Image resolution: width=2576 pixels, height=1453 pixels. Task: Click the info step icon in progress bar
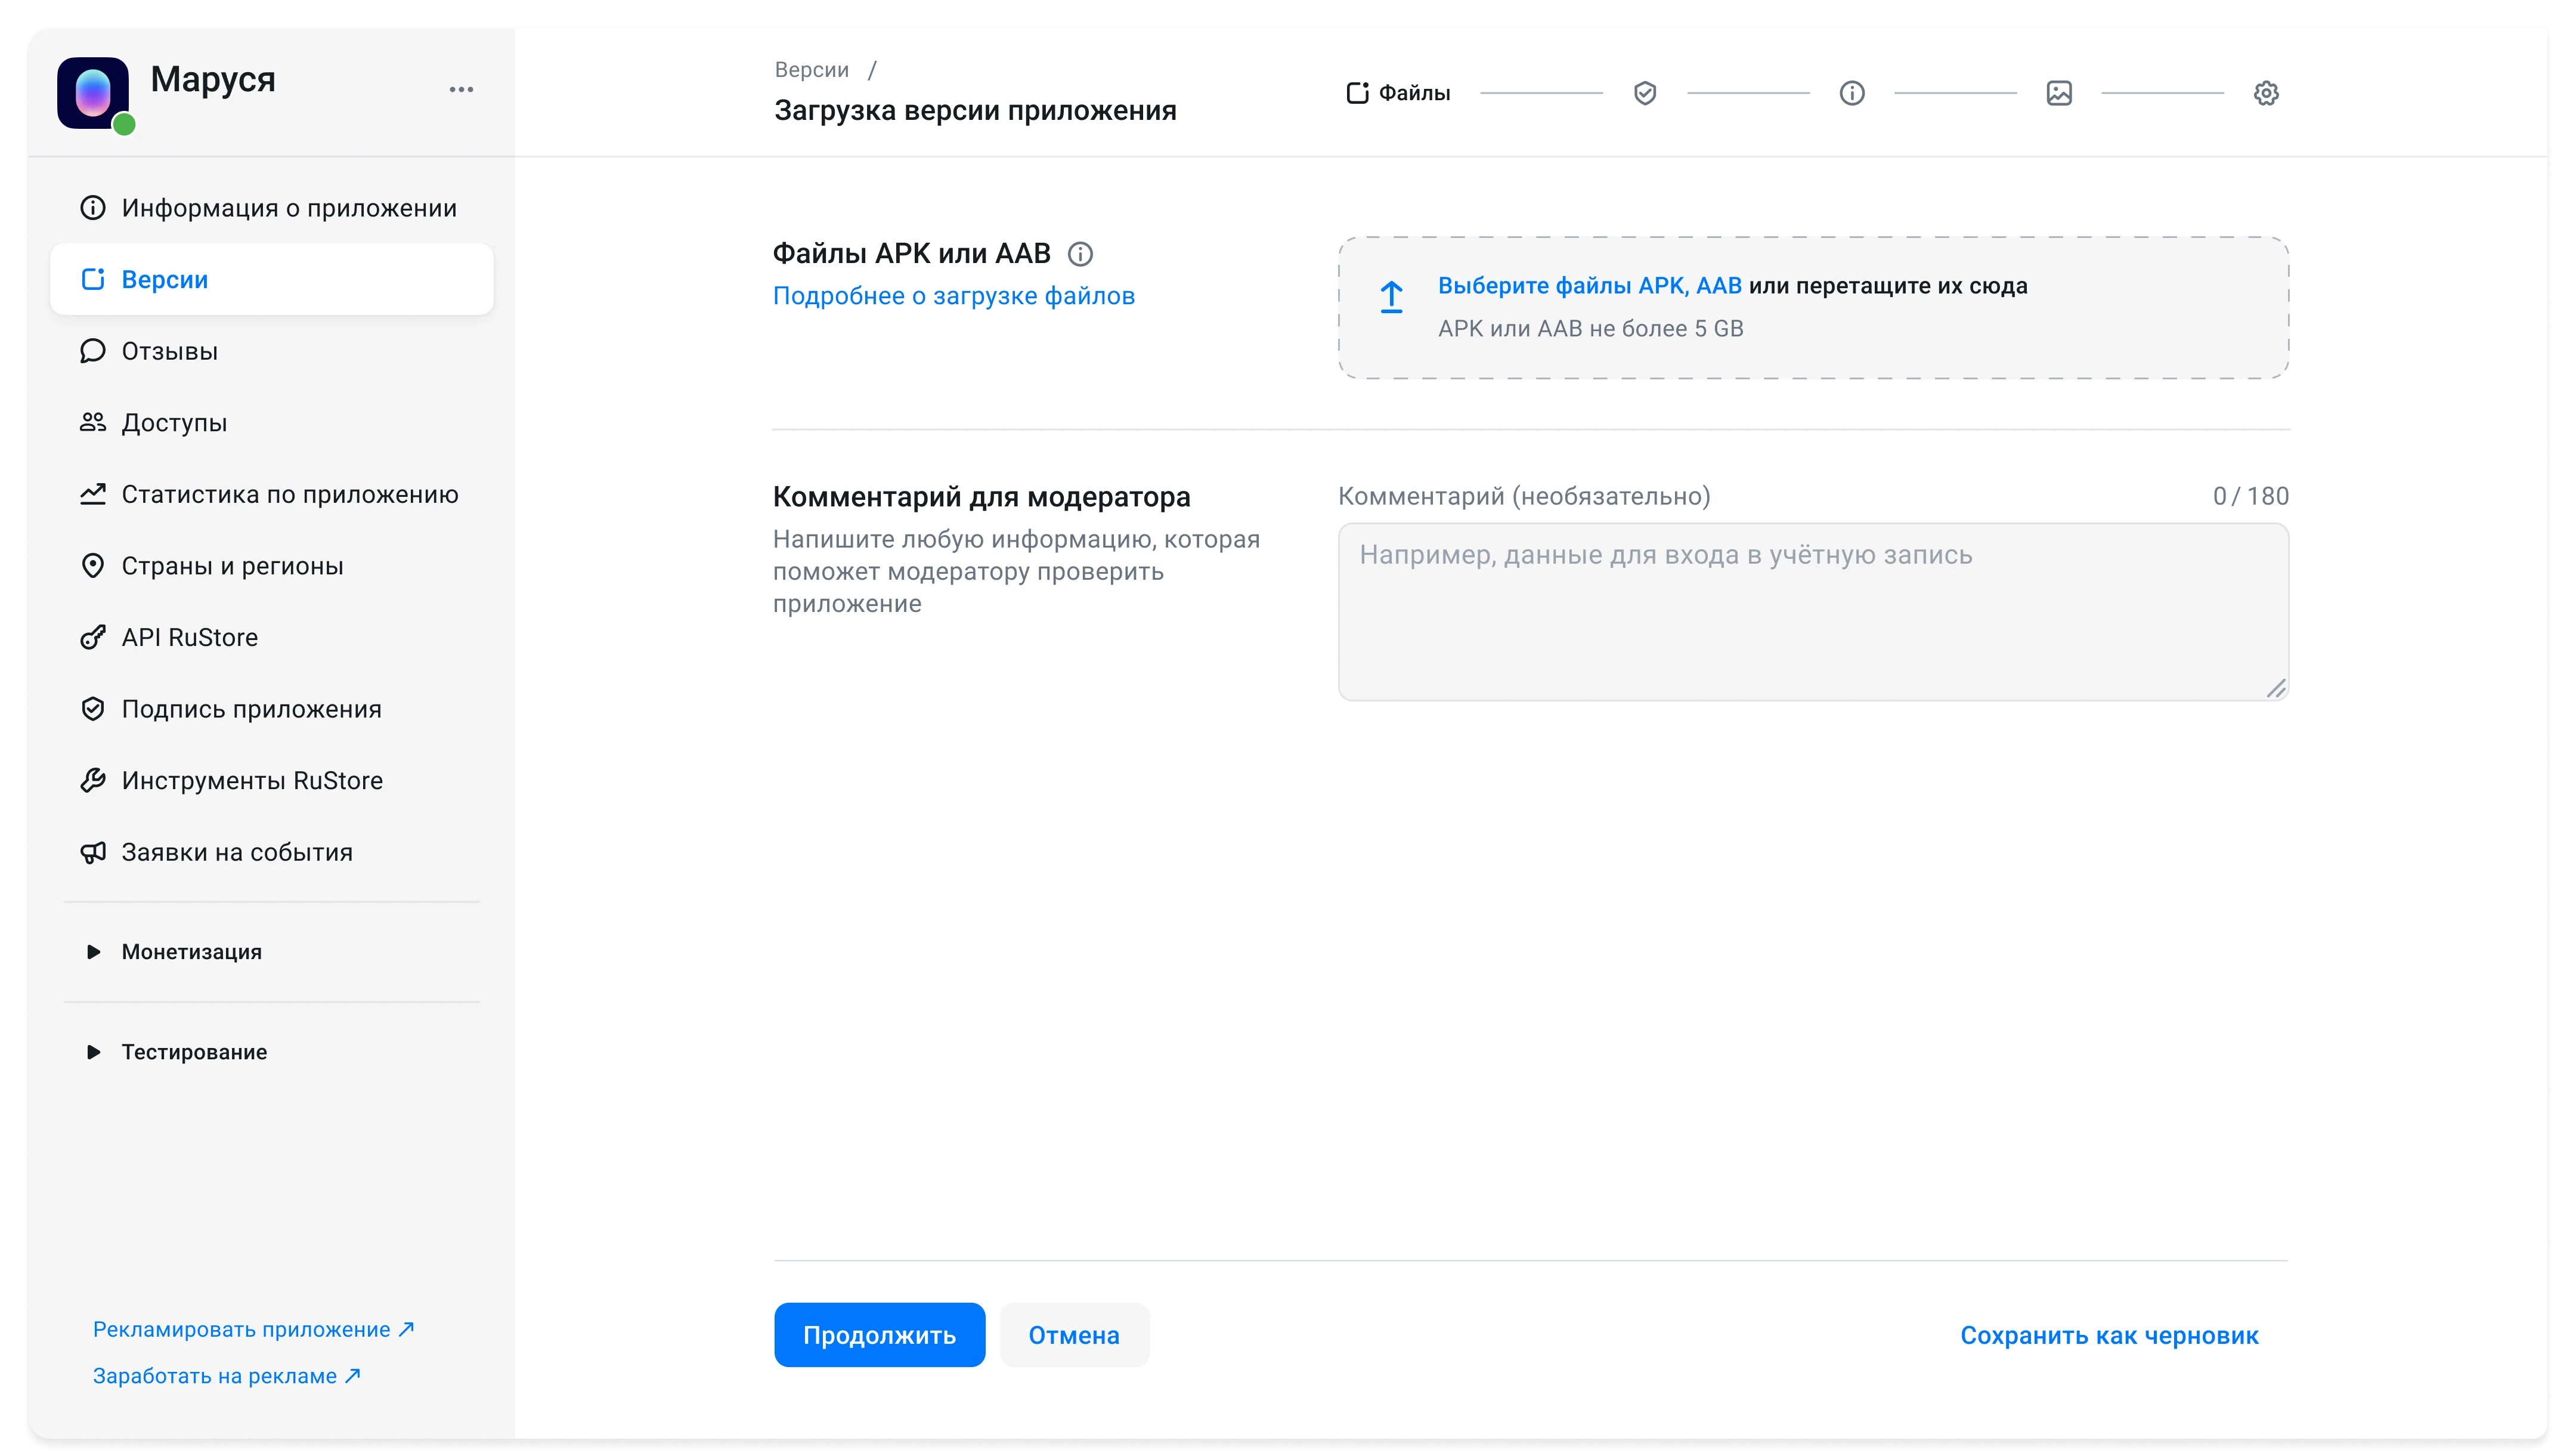tap(1852, 93)
